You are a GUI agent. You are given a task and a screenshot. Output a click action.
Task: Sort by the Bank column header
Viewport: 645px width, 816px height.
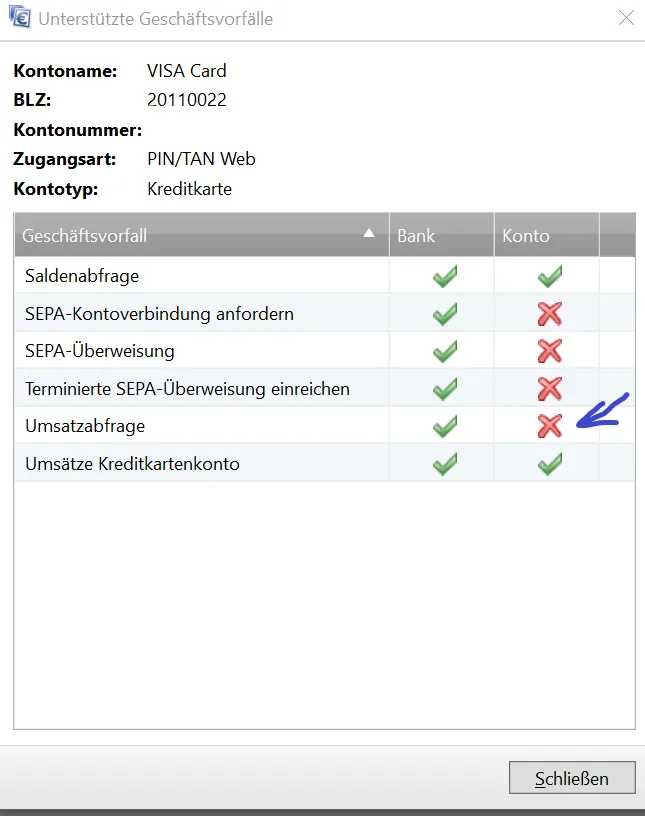[440, 236]
